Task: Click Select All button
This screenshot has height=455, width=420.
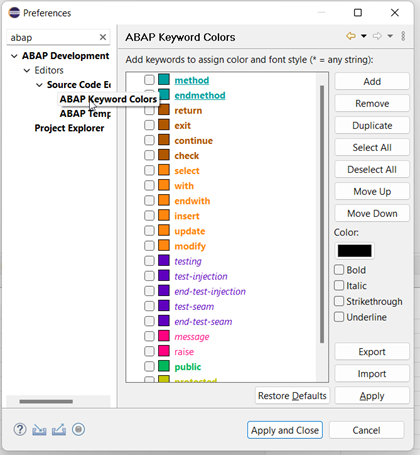Action: coord(372,147)
